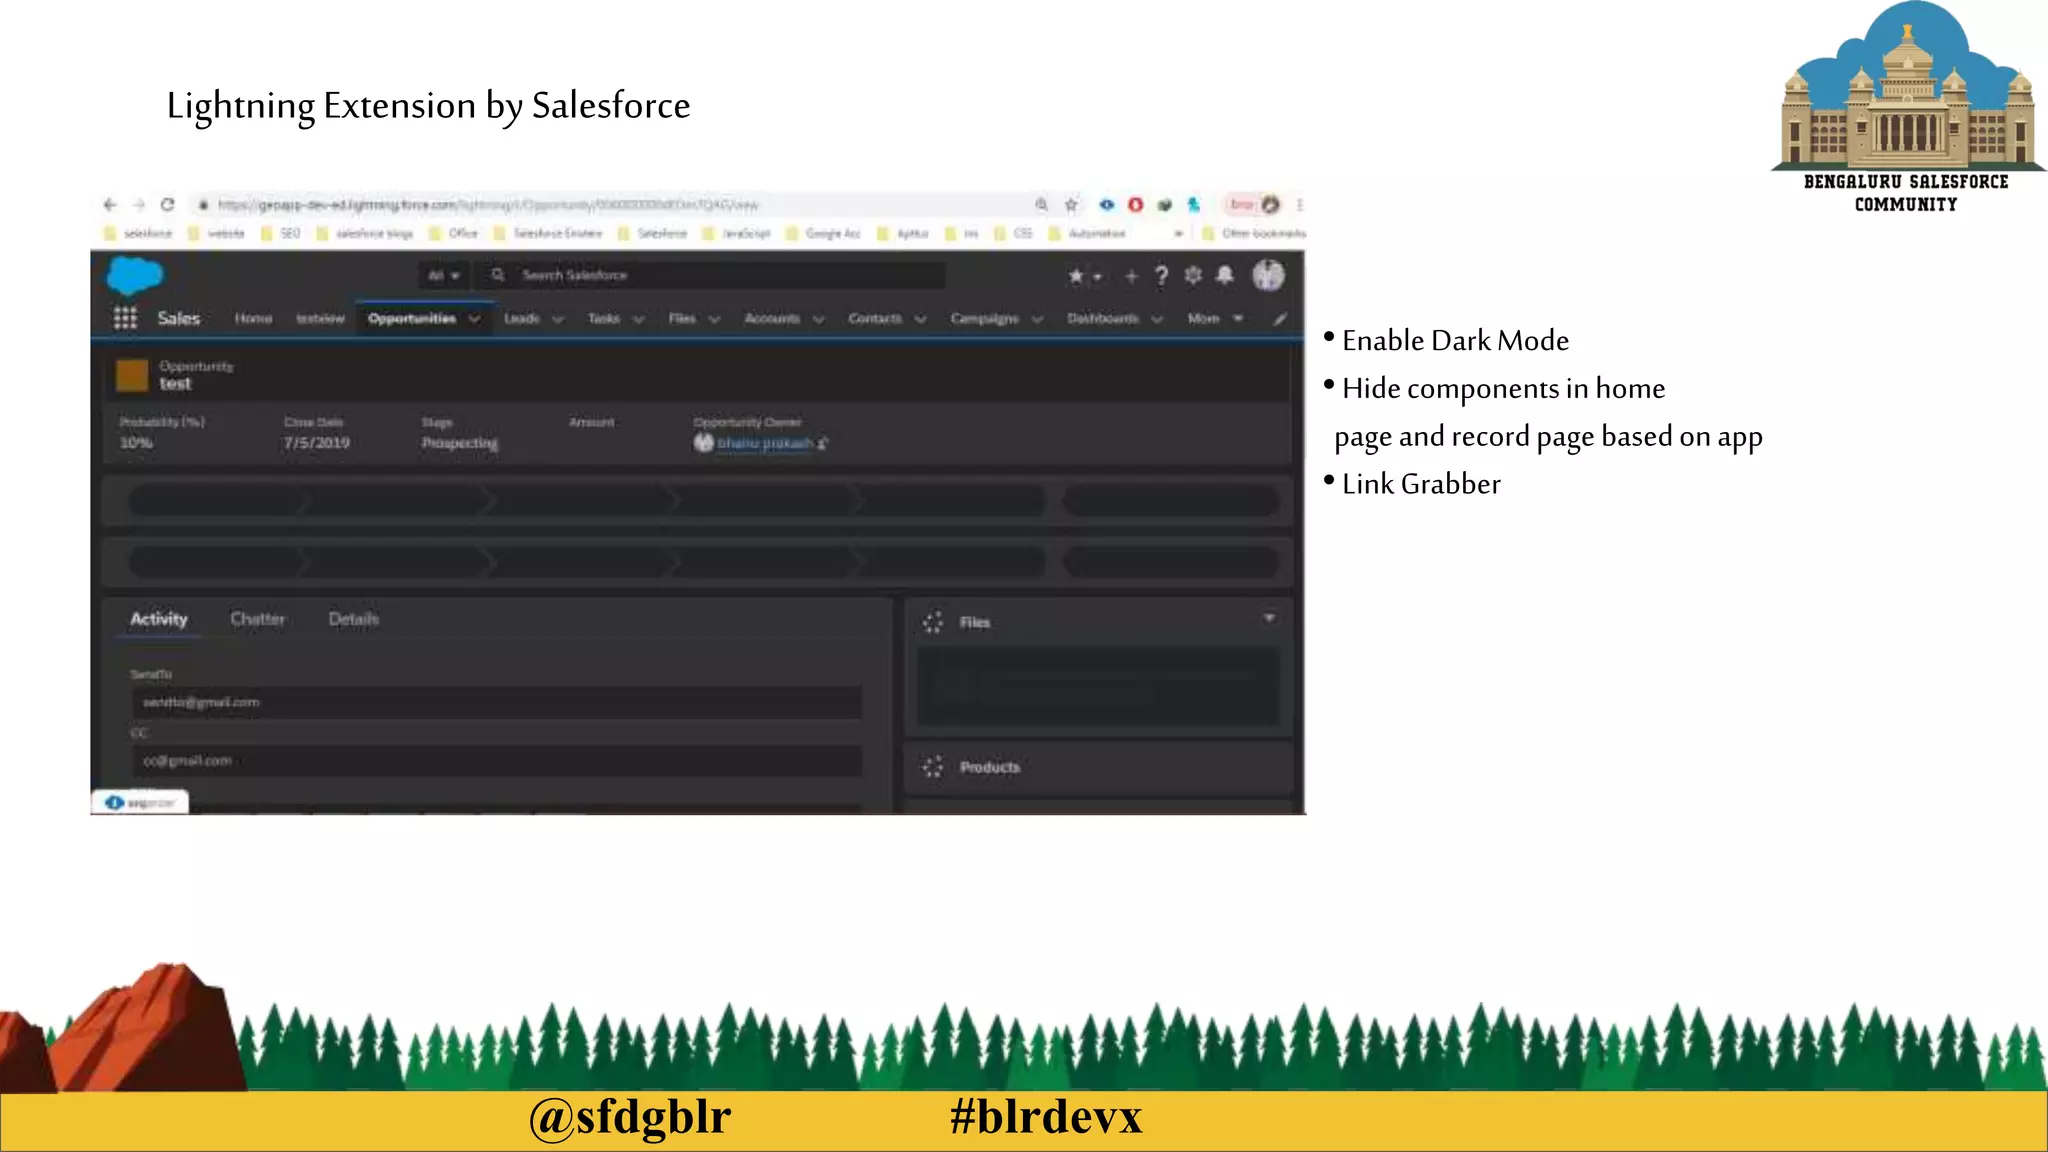Click zoom magnifier icon in address bar
Screen dimensions: 2048x1152
(1041, 205)
